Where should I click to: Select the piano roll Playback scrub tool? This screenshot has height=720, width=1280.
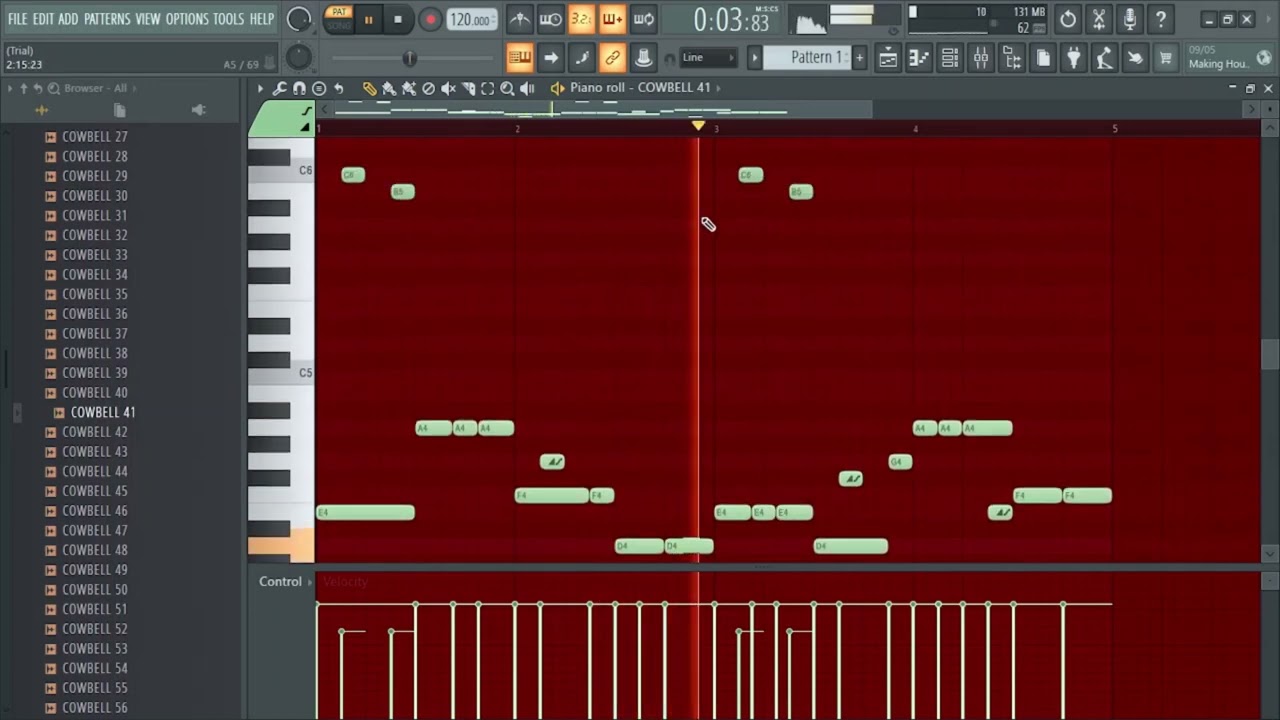coord(527,88)
